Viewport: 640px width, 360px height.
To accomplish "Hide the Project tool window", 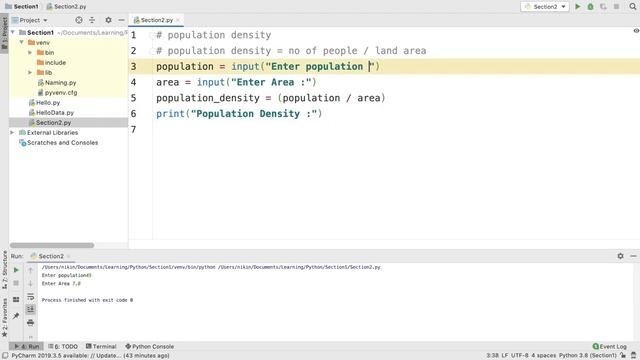I will 121,20.
